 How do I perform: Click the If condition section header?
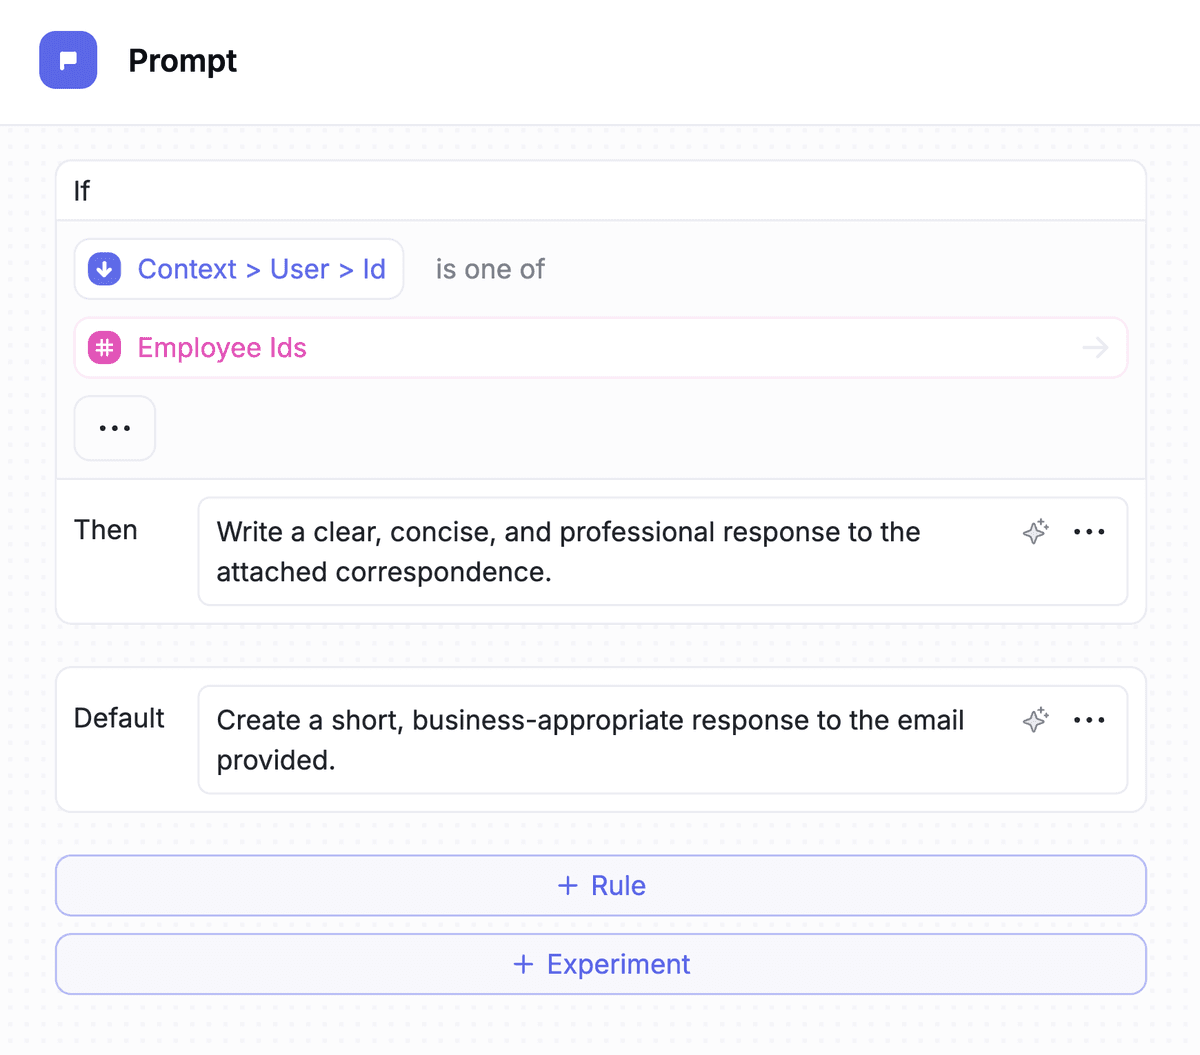(x=82, y=190)
